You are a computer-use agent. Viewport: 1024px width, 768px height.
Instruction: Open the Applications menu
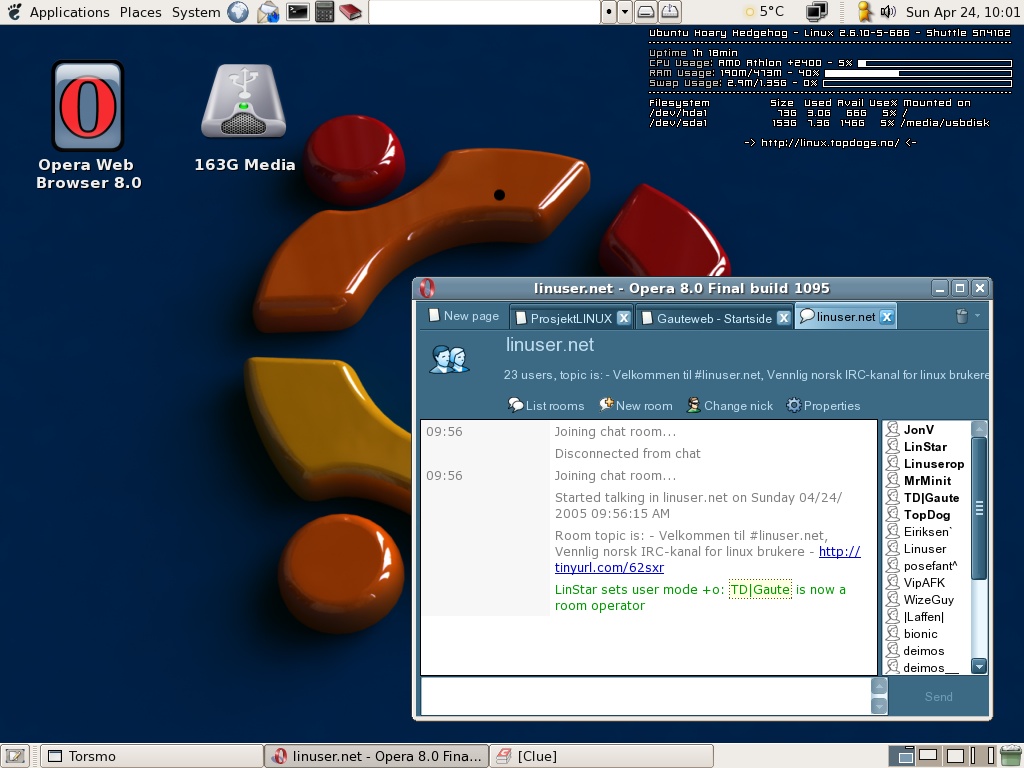coord(69,12)
